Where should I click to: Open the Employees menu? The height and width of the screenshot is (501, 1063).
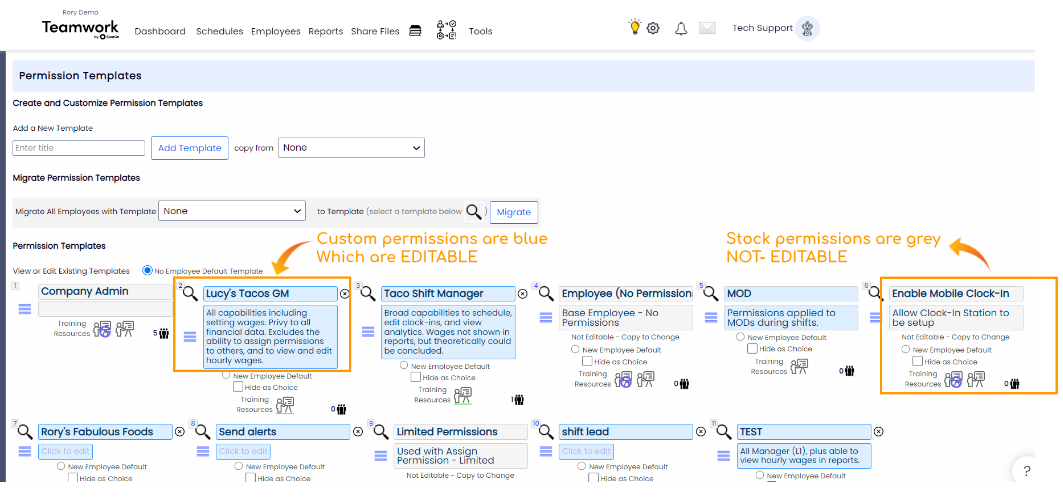click(x=275, y=31)
